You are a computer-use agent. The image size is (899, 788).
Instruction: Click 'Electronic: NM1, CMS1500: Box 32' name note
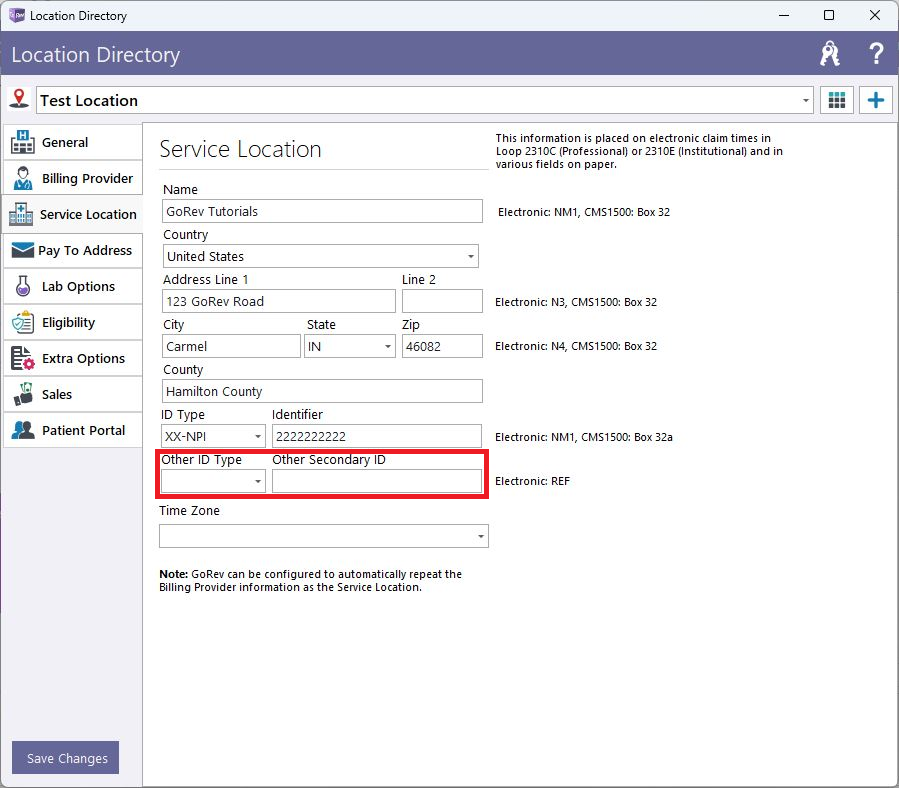(x=584, y=212)
